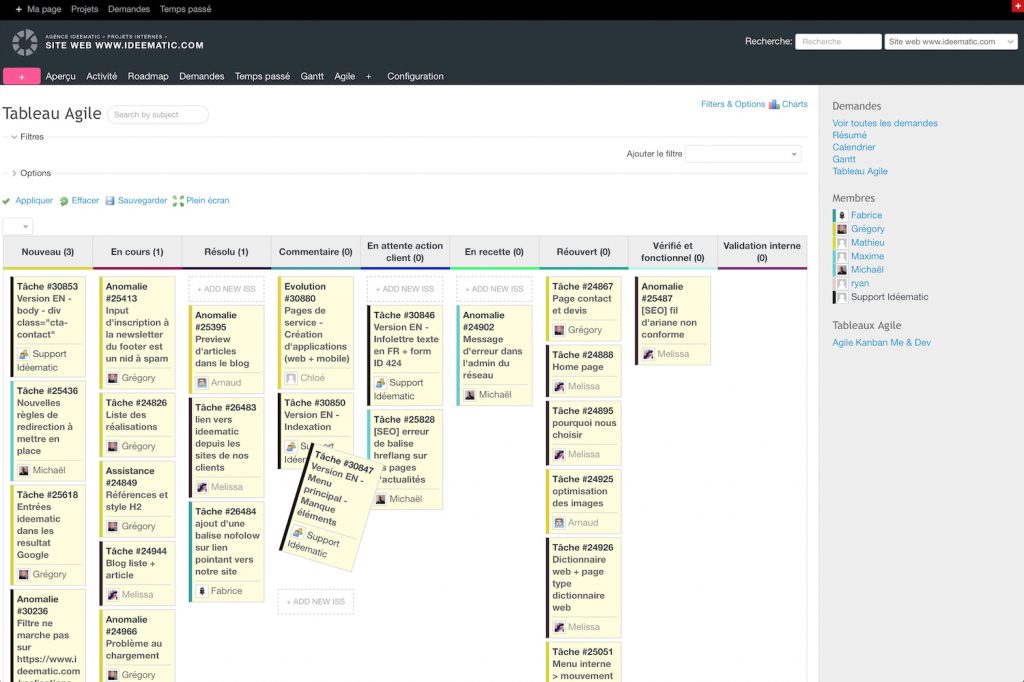The image size is (1024, 682).
Task: Open card Tâche #24888 Home page
Action: [x=583, y=371]
